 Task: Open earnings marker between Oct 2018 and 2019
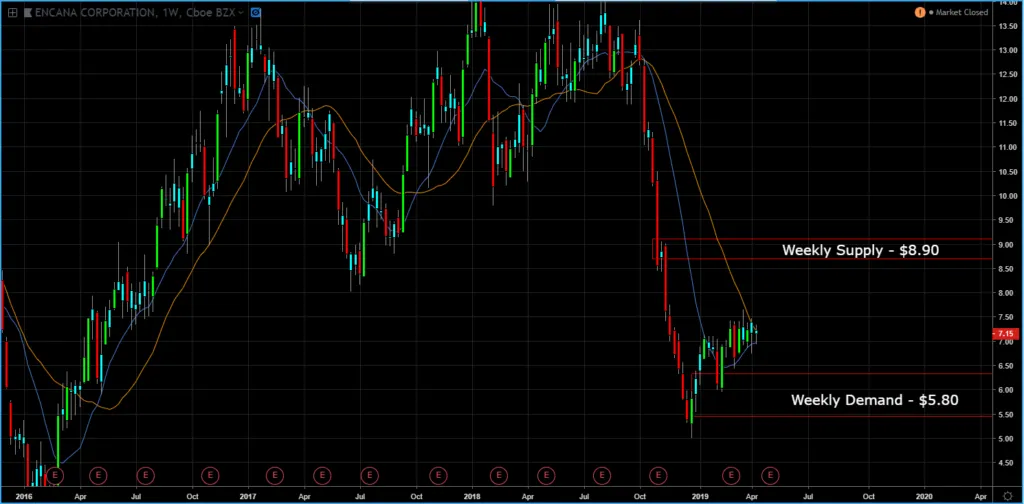coord(658,475)
